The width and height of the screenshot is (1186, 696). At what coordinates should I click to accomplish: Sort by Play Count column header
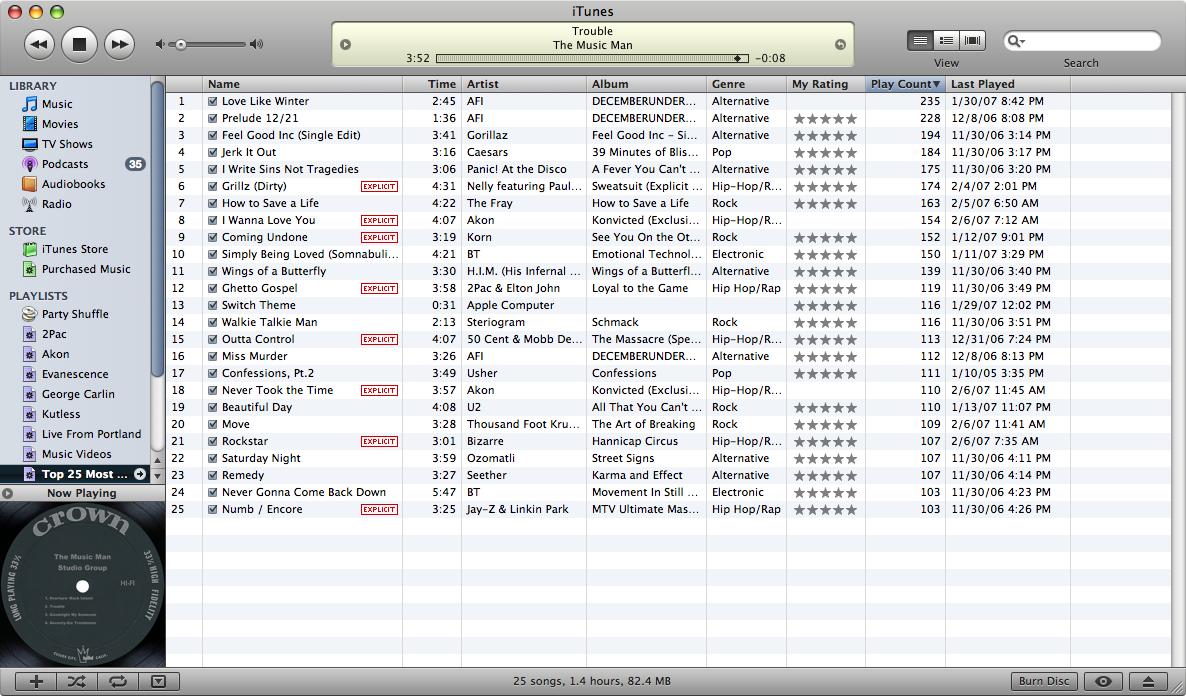point(905,84)
